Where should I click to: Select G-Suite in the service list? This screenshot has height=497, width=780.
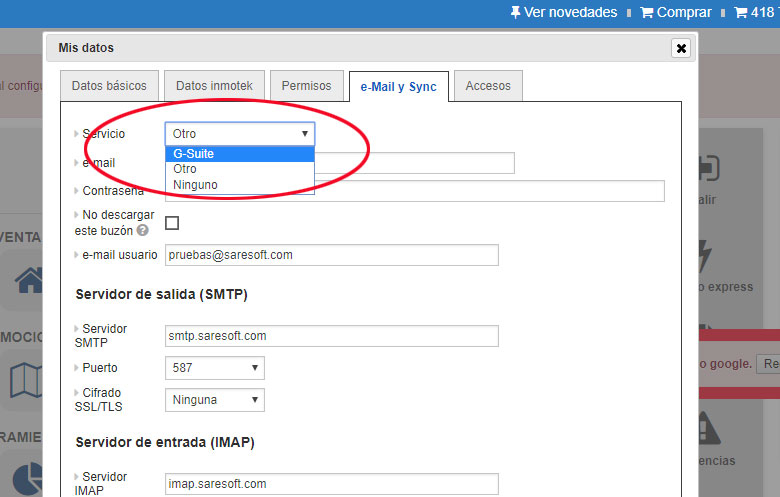pos(240,154)
